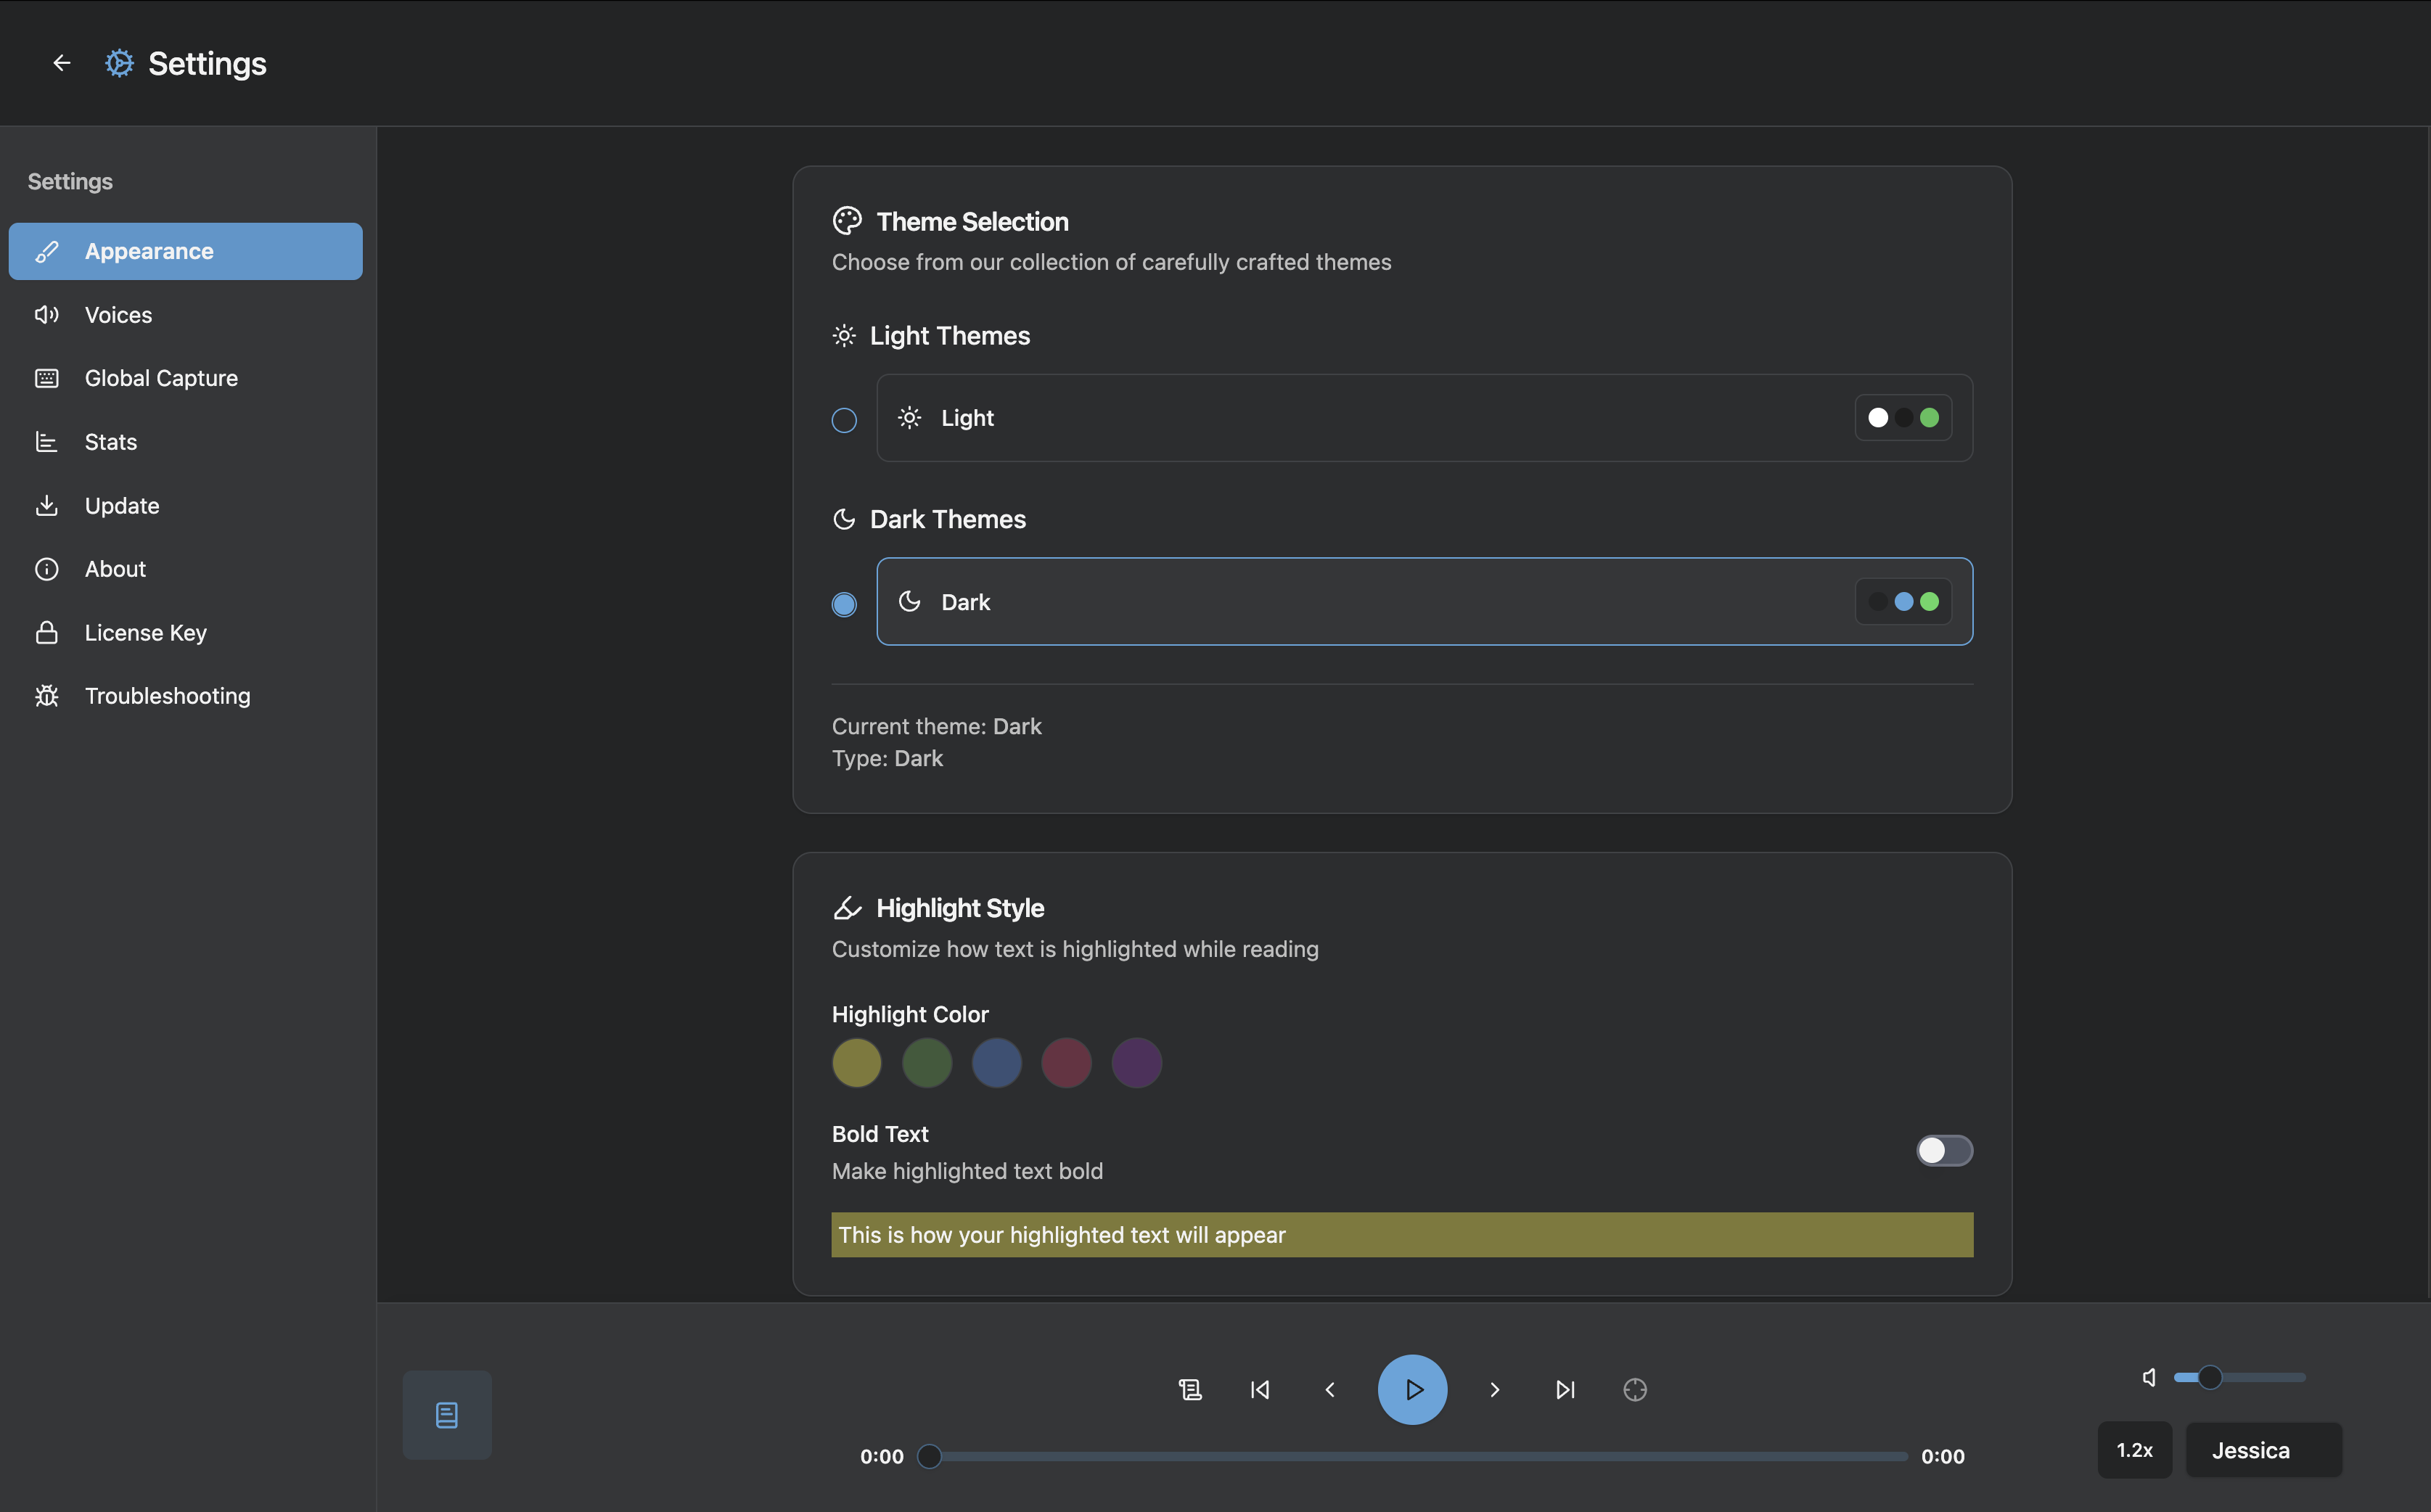The width and height of the screenshot is (2431, 1512).
Task: Open the 1.2x playback speed dropdown
Action: [x=2134, y=1450]
